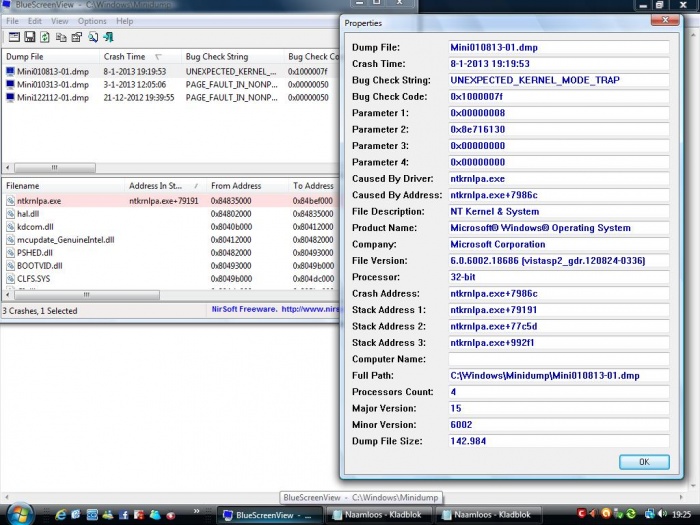Click the Find magnifier toolbar icon
Image resolution: width=700 pixels, height=525 pixels.
pyautogui.click(x=92, y=37)
